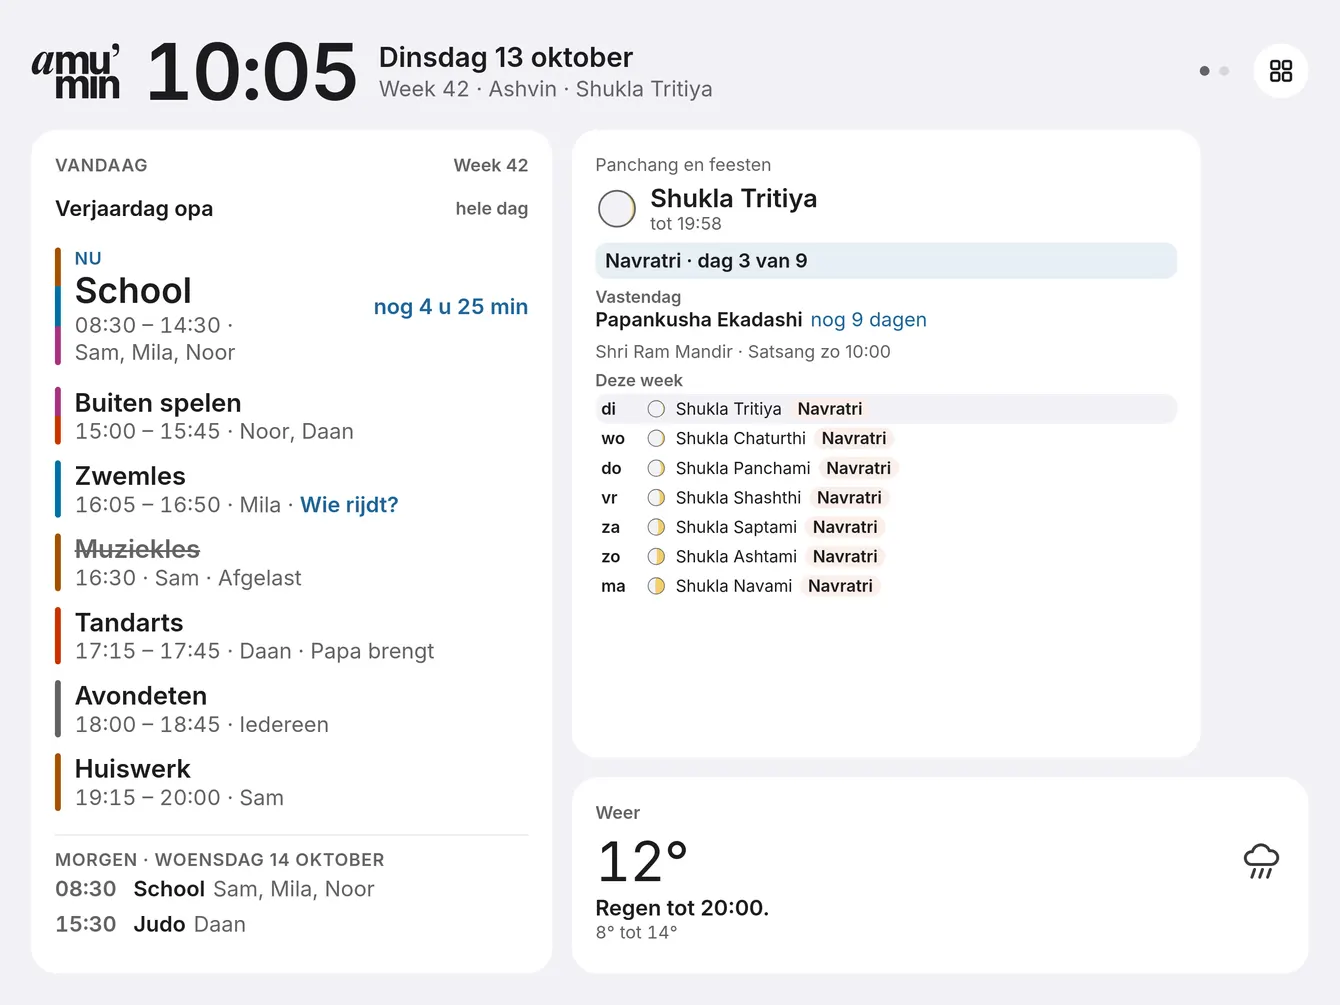Select the 'Shukla Panchami' row for do
This screenshot has width=1340, height=1005.
click(886, 468)
